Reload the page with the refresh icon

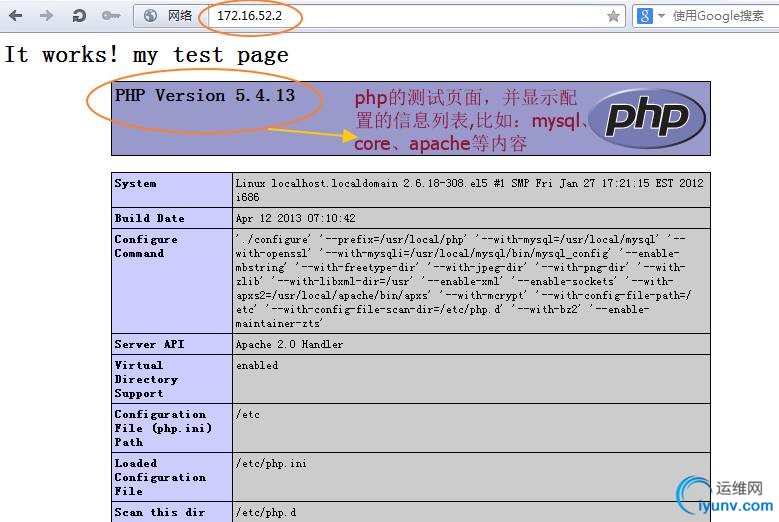(78, 16)
